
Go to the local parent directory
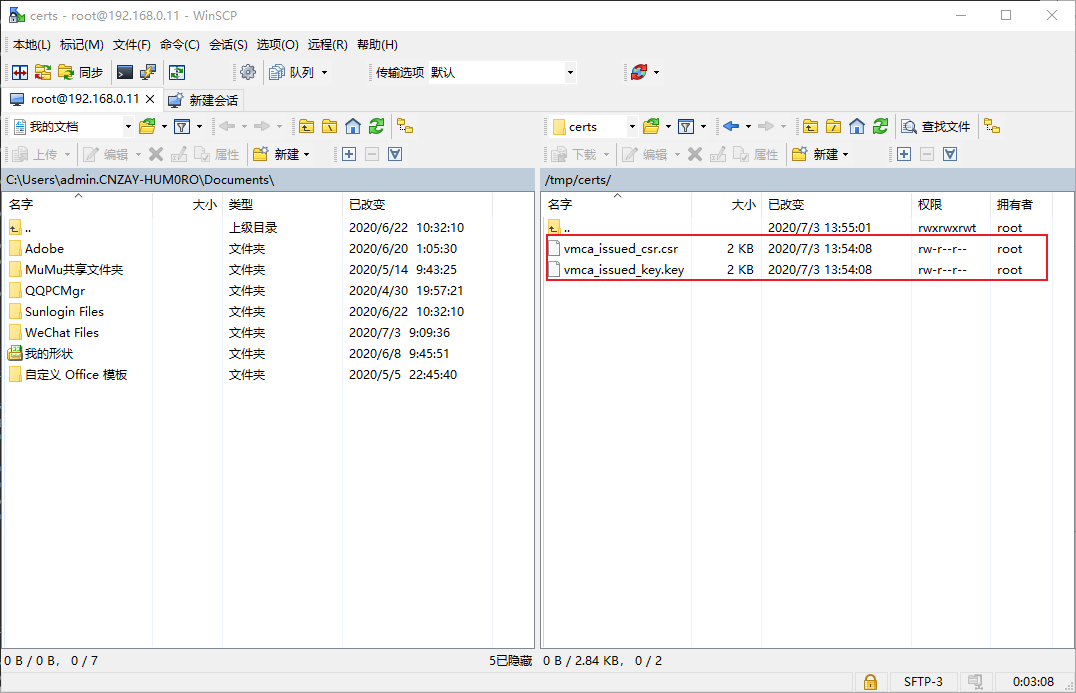306,126
